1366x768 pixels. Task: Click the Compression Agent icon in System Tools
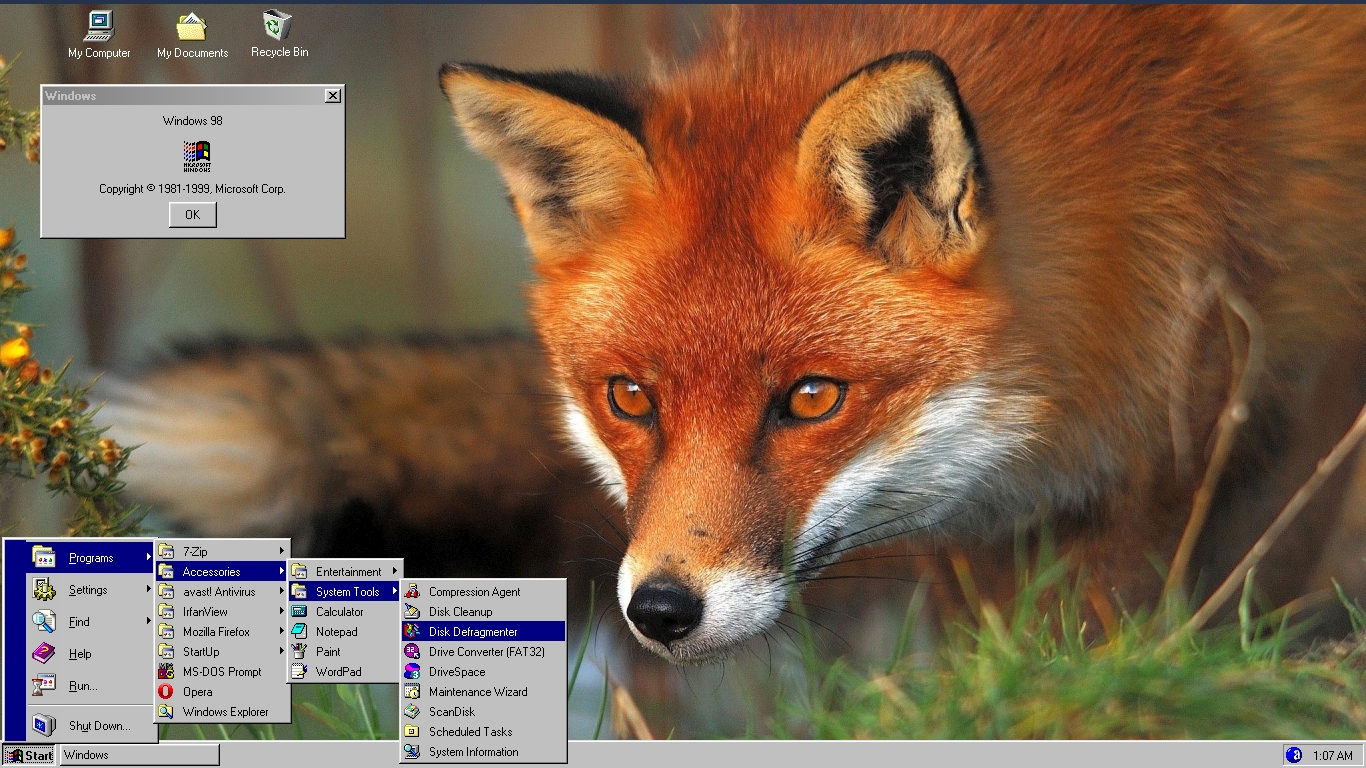[412, 592]
